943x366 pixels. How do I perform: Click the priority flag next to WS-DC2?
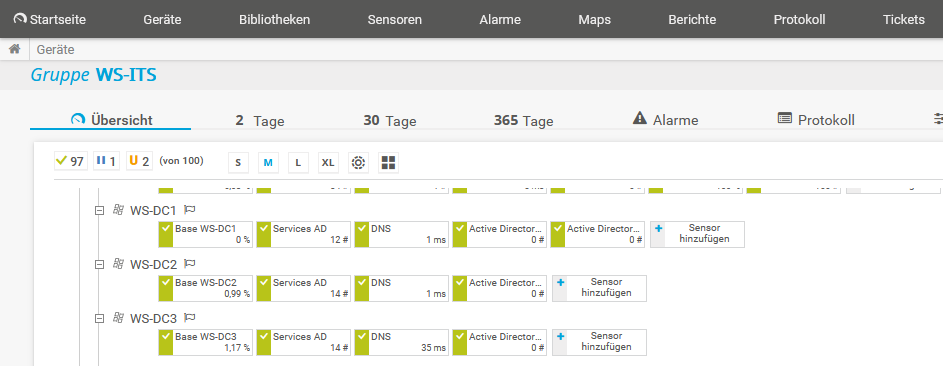[190, 264]
